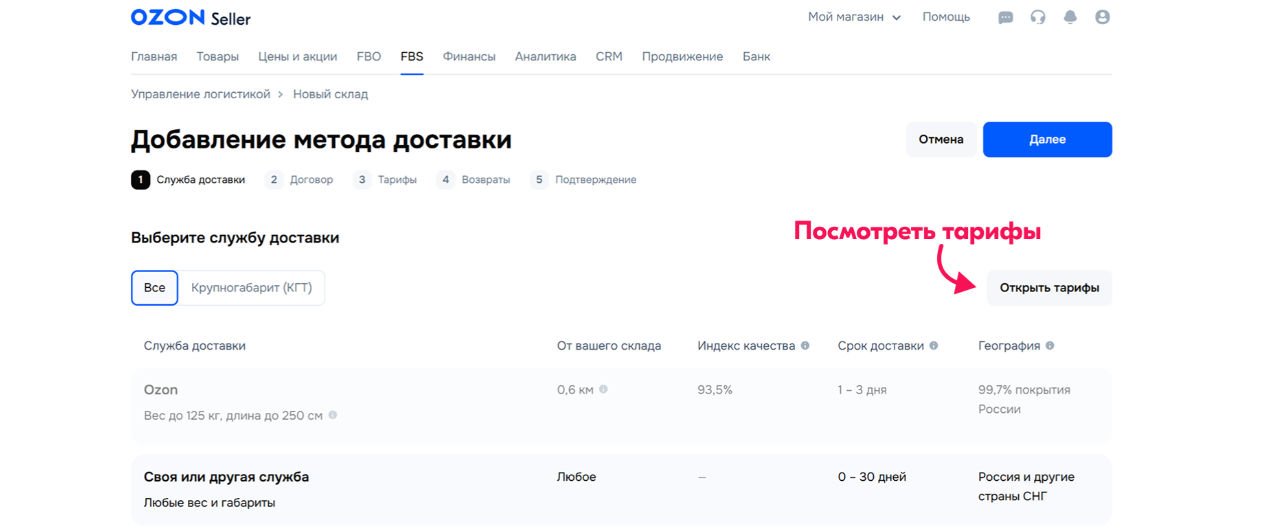
Task: Show info icon for Ozon weight limits
Action: click(x=333, y=415)
